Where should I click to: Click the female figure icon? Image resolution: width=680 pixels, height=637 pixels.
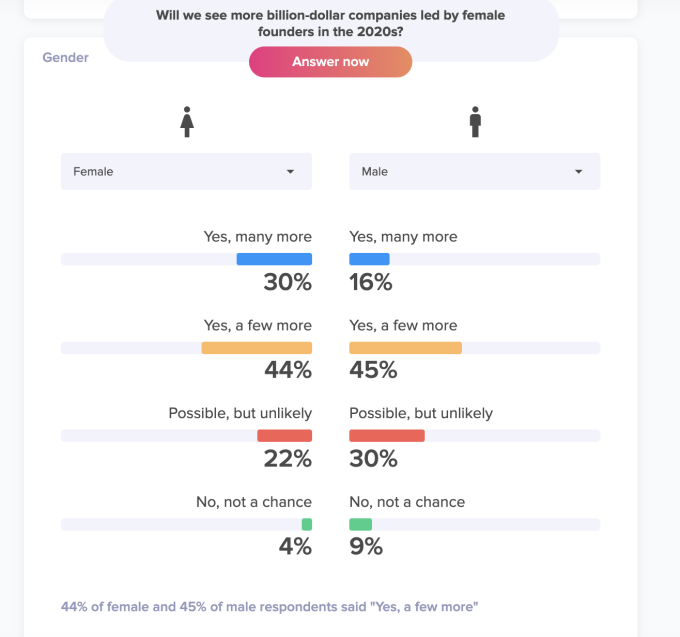pos(186,123)
